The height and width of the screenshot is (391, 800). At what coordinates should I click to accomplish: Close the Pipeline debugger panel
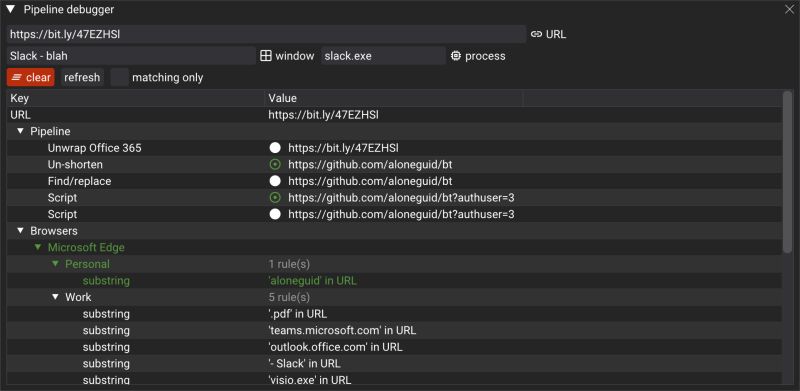[789, 10]
